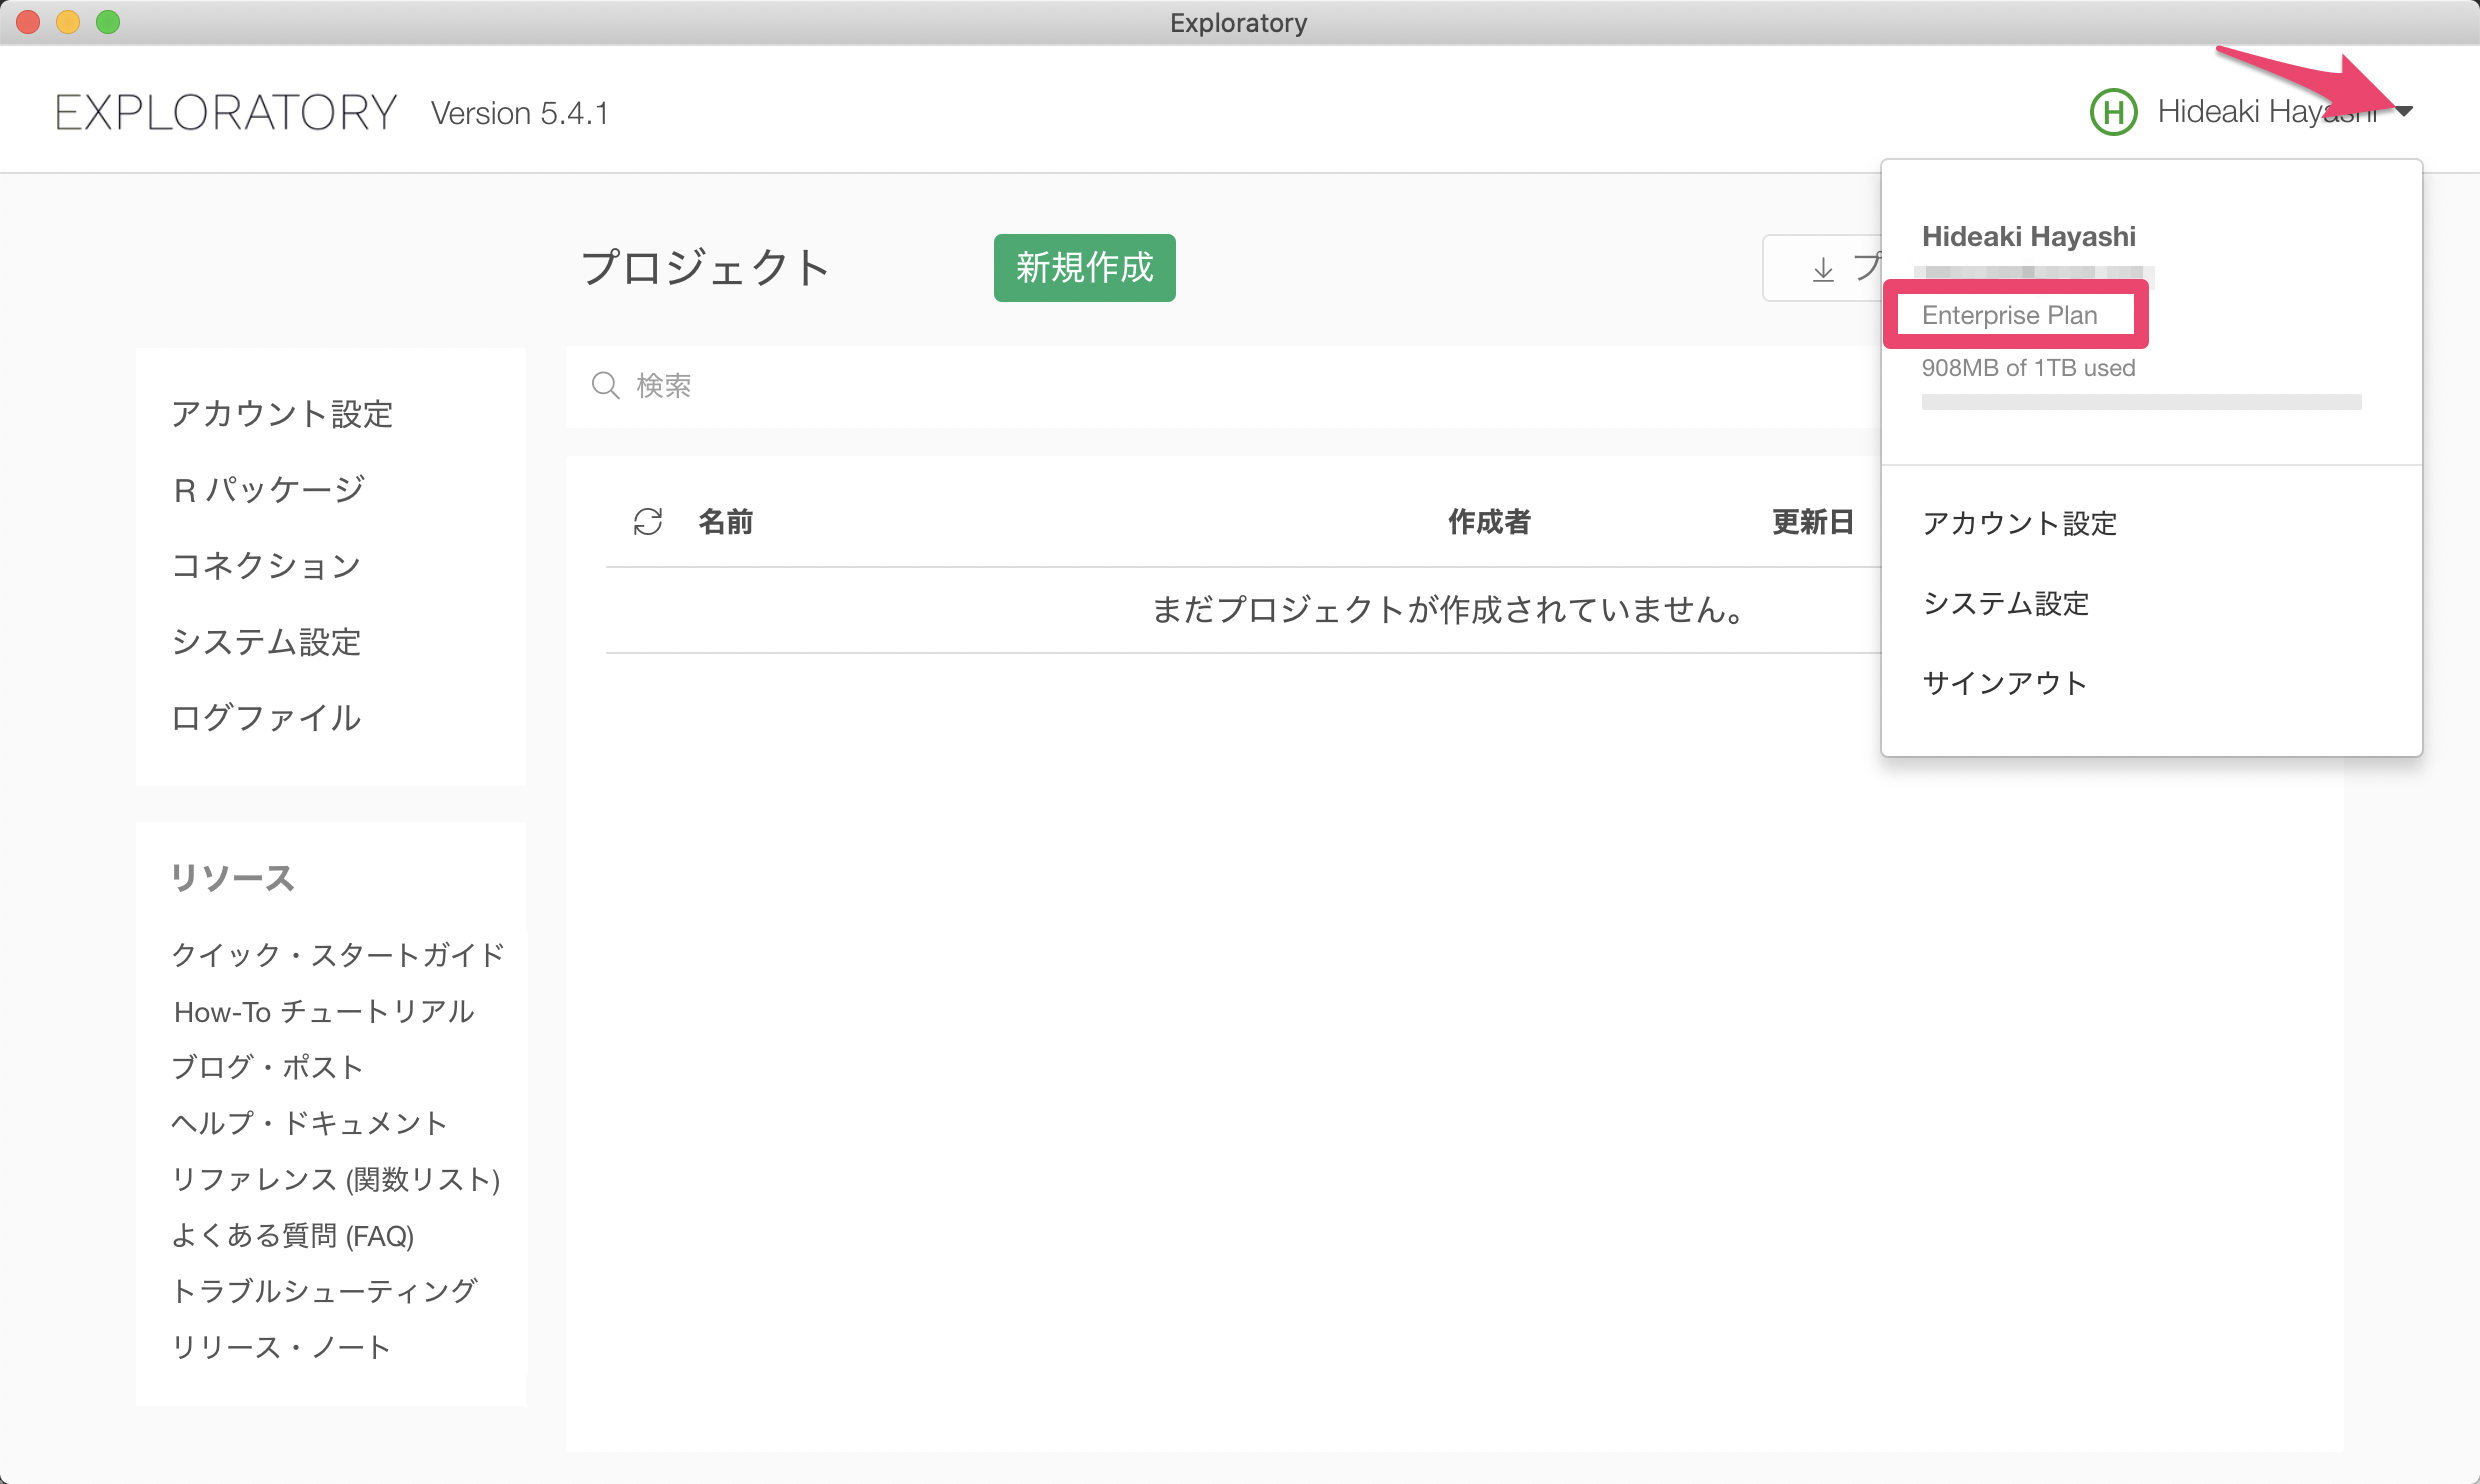2480x1484 pixels.
Task: Click the yellow minimize window button
Action: [68, 22]
